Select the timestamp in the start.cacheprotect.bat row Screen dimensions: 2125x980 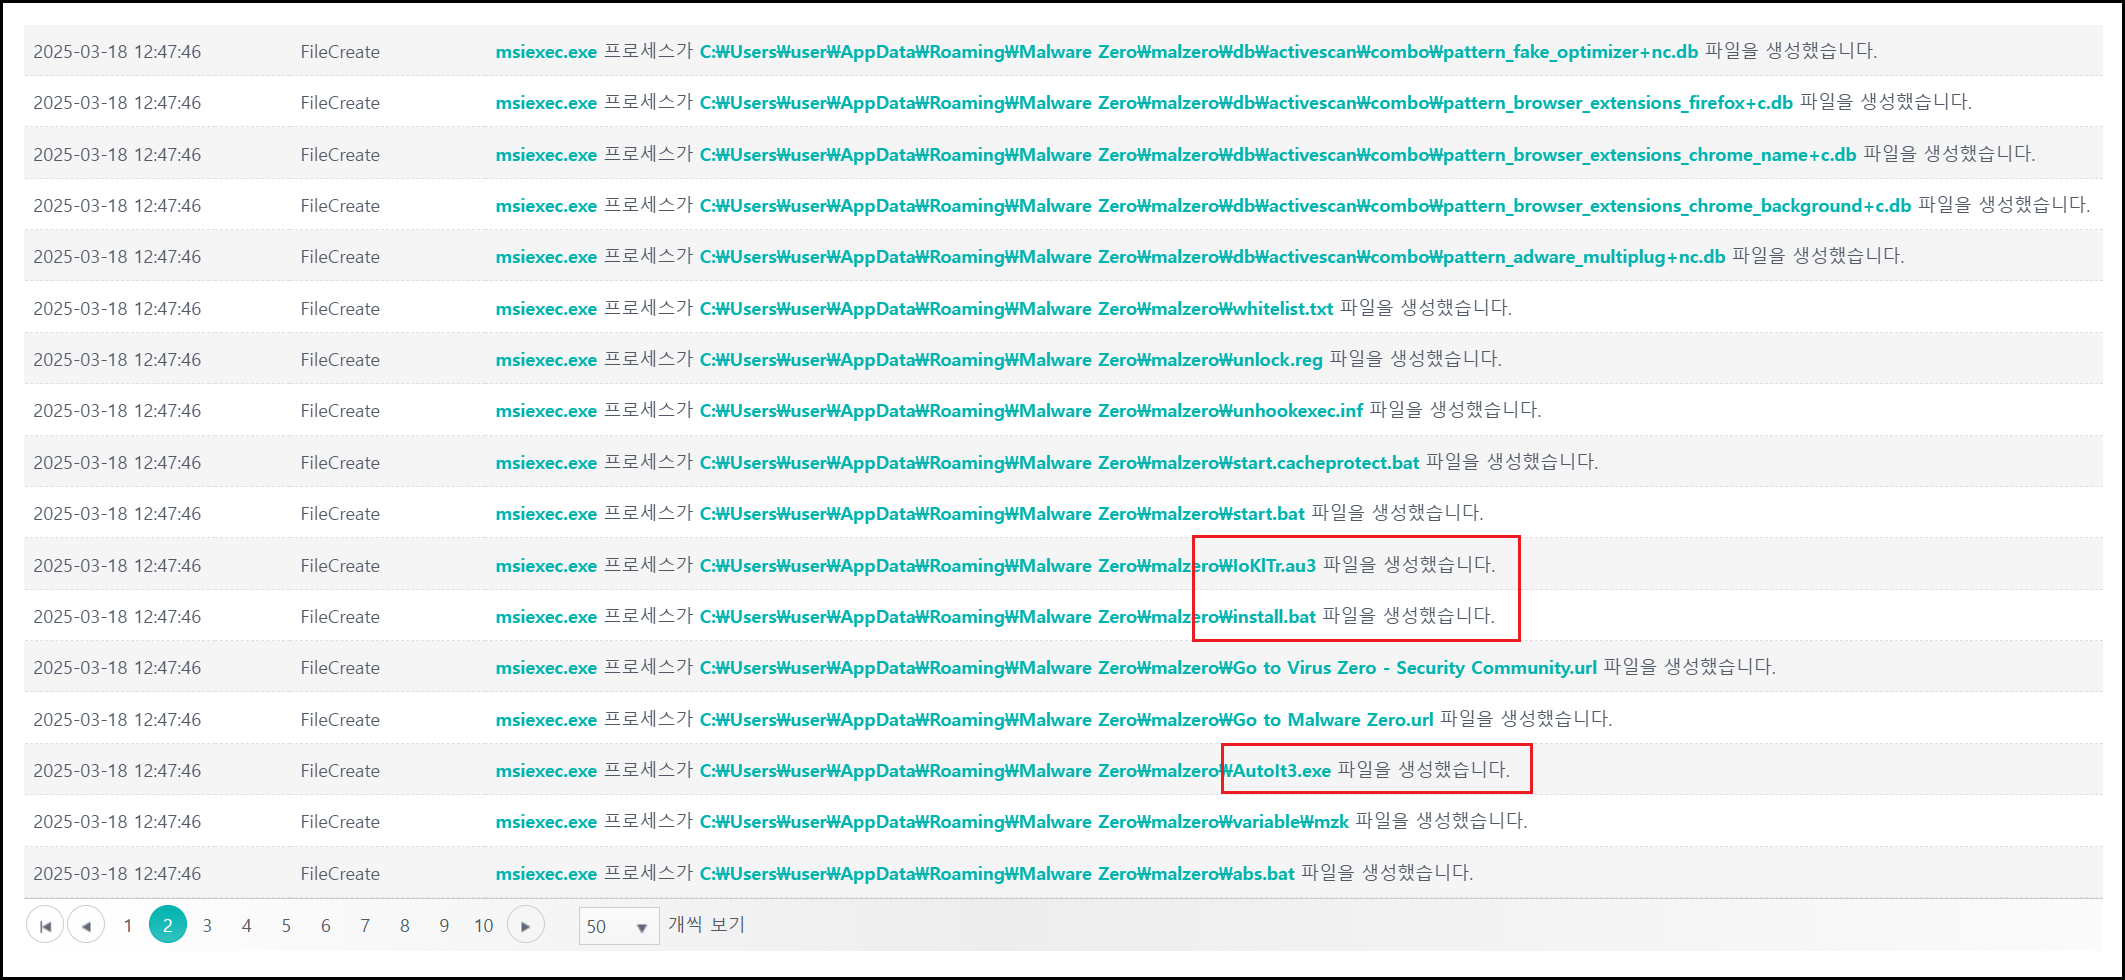(117, 462)
